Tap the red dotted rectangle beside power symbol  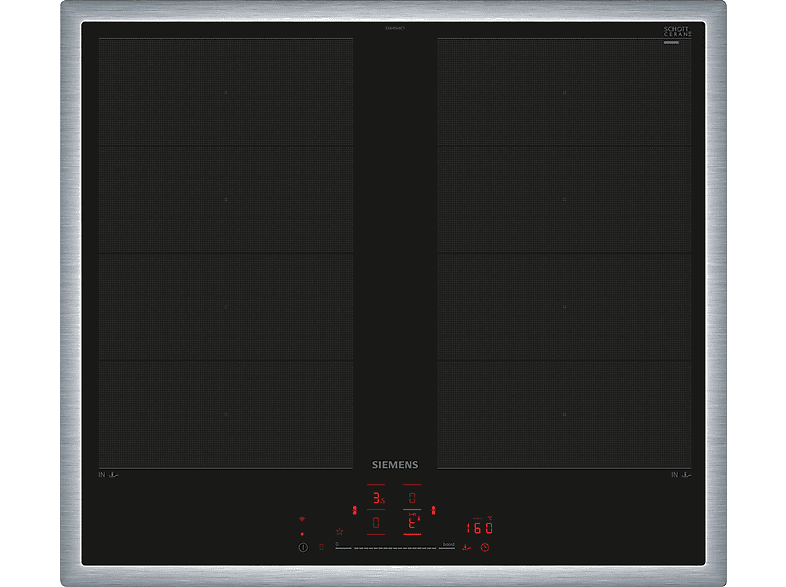coord(321,547)
